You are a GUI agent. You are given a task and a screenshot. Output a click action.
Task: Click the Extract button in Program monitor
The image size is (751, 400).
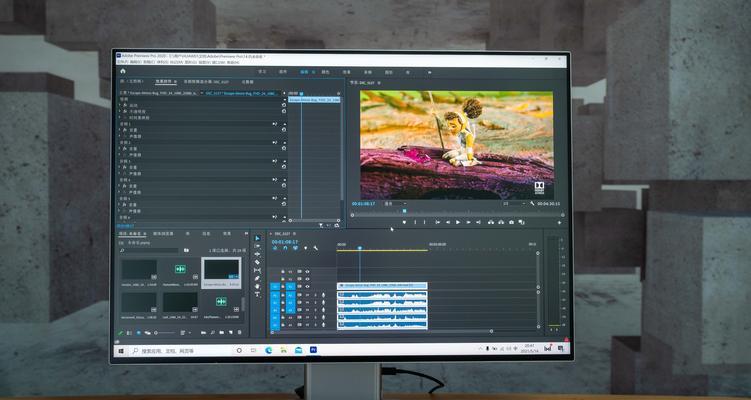point(501,222)
